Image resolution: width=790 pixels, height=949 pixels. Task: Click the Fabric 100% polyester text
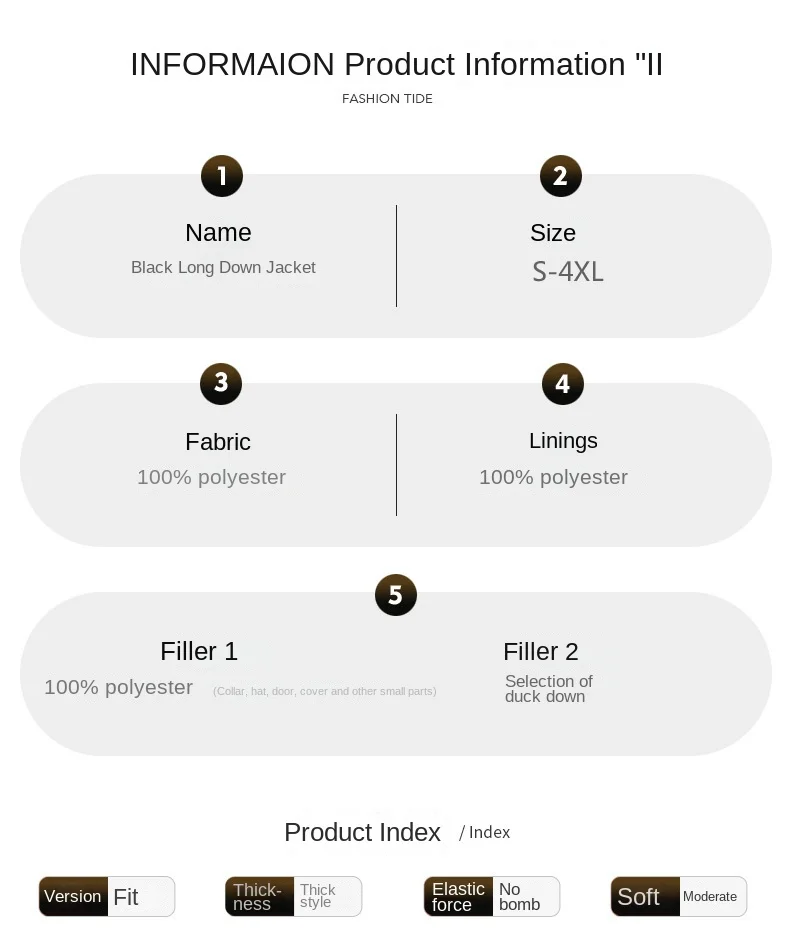point(211,477)
